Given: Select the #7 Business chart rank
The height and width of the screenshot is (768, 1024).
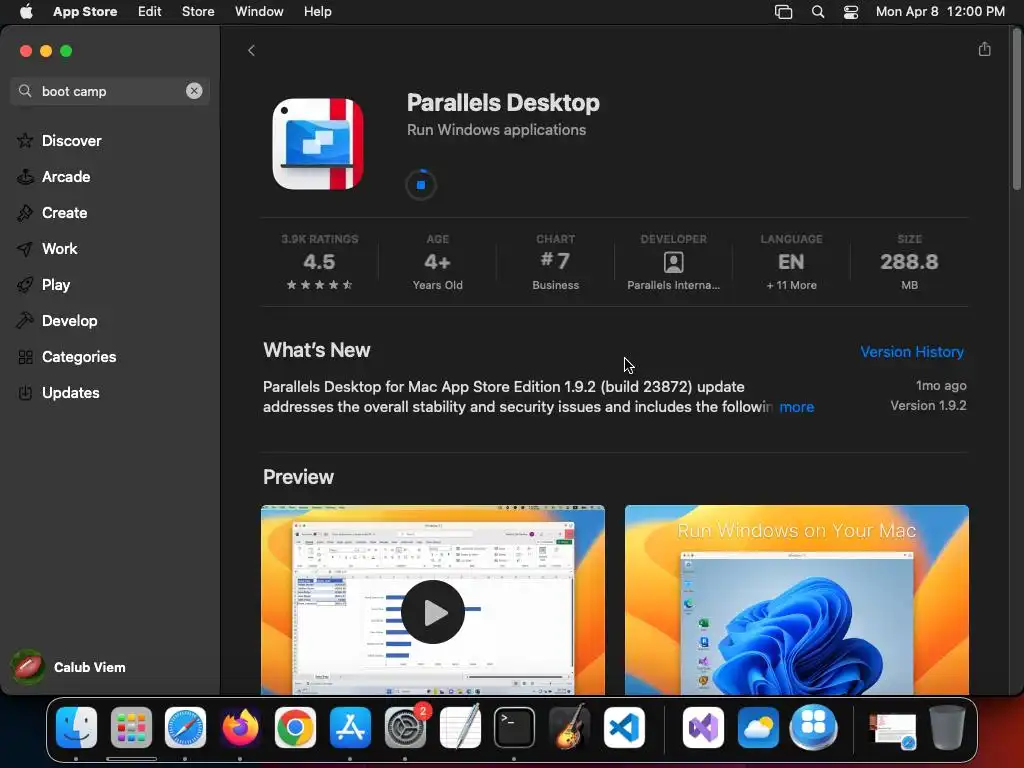Looking at the screenshot, I should 555,263.
